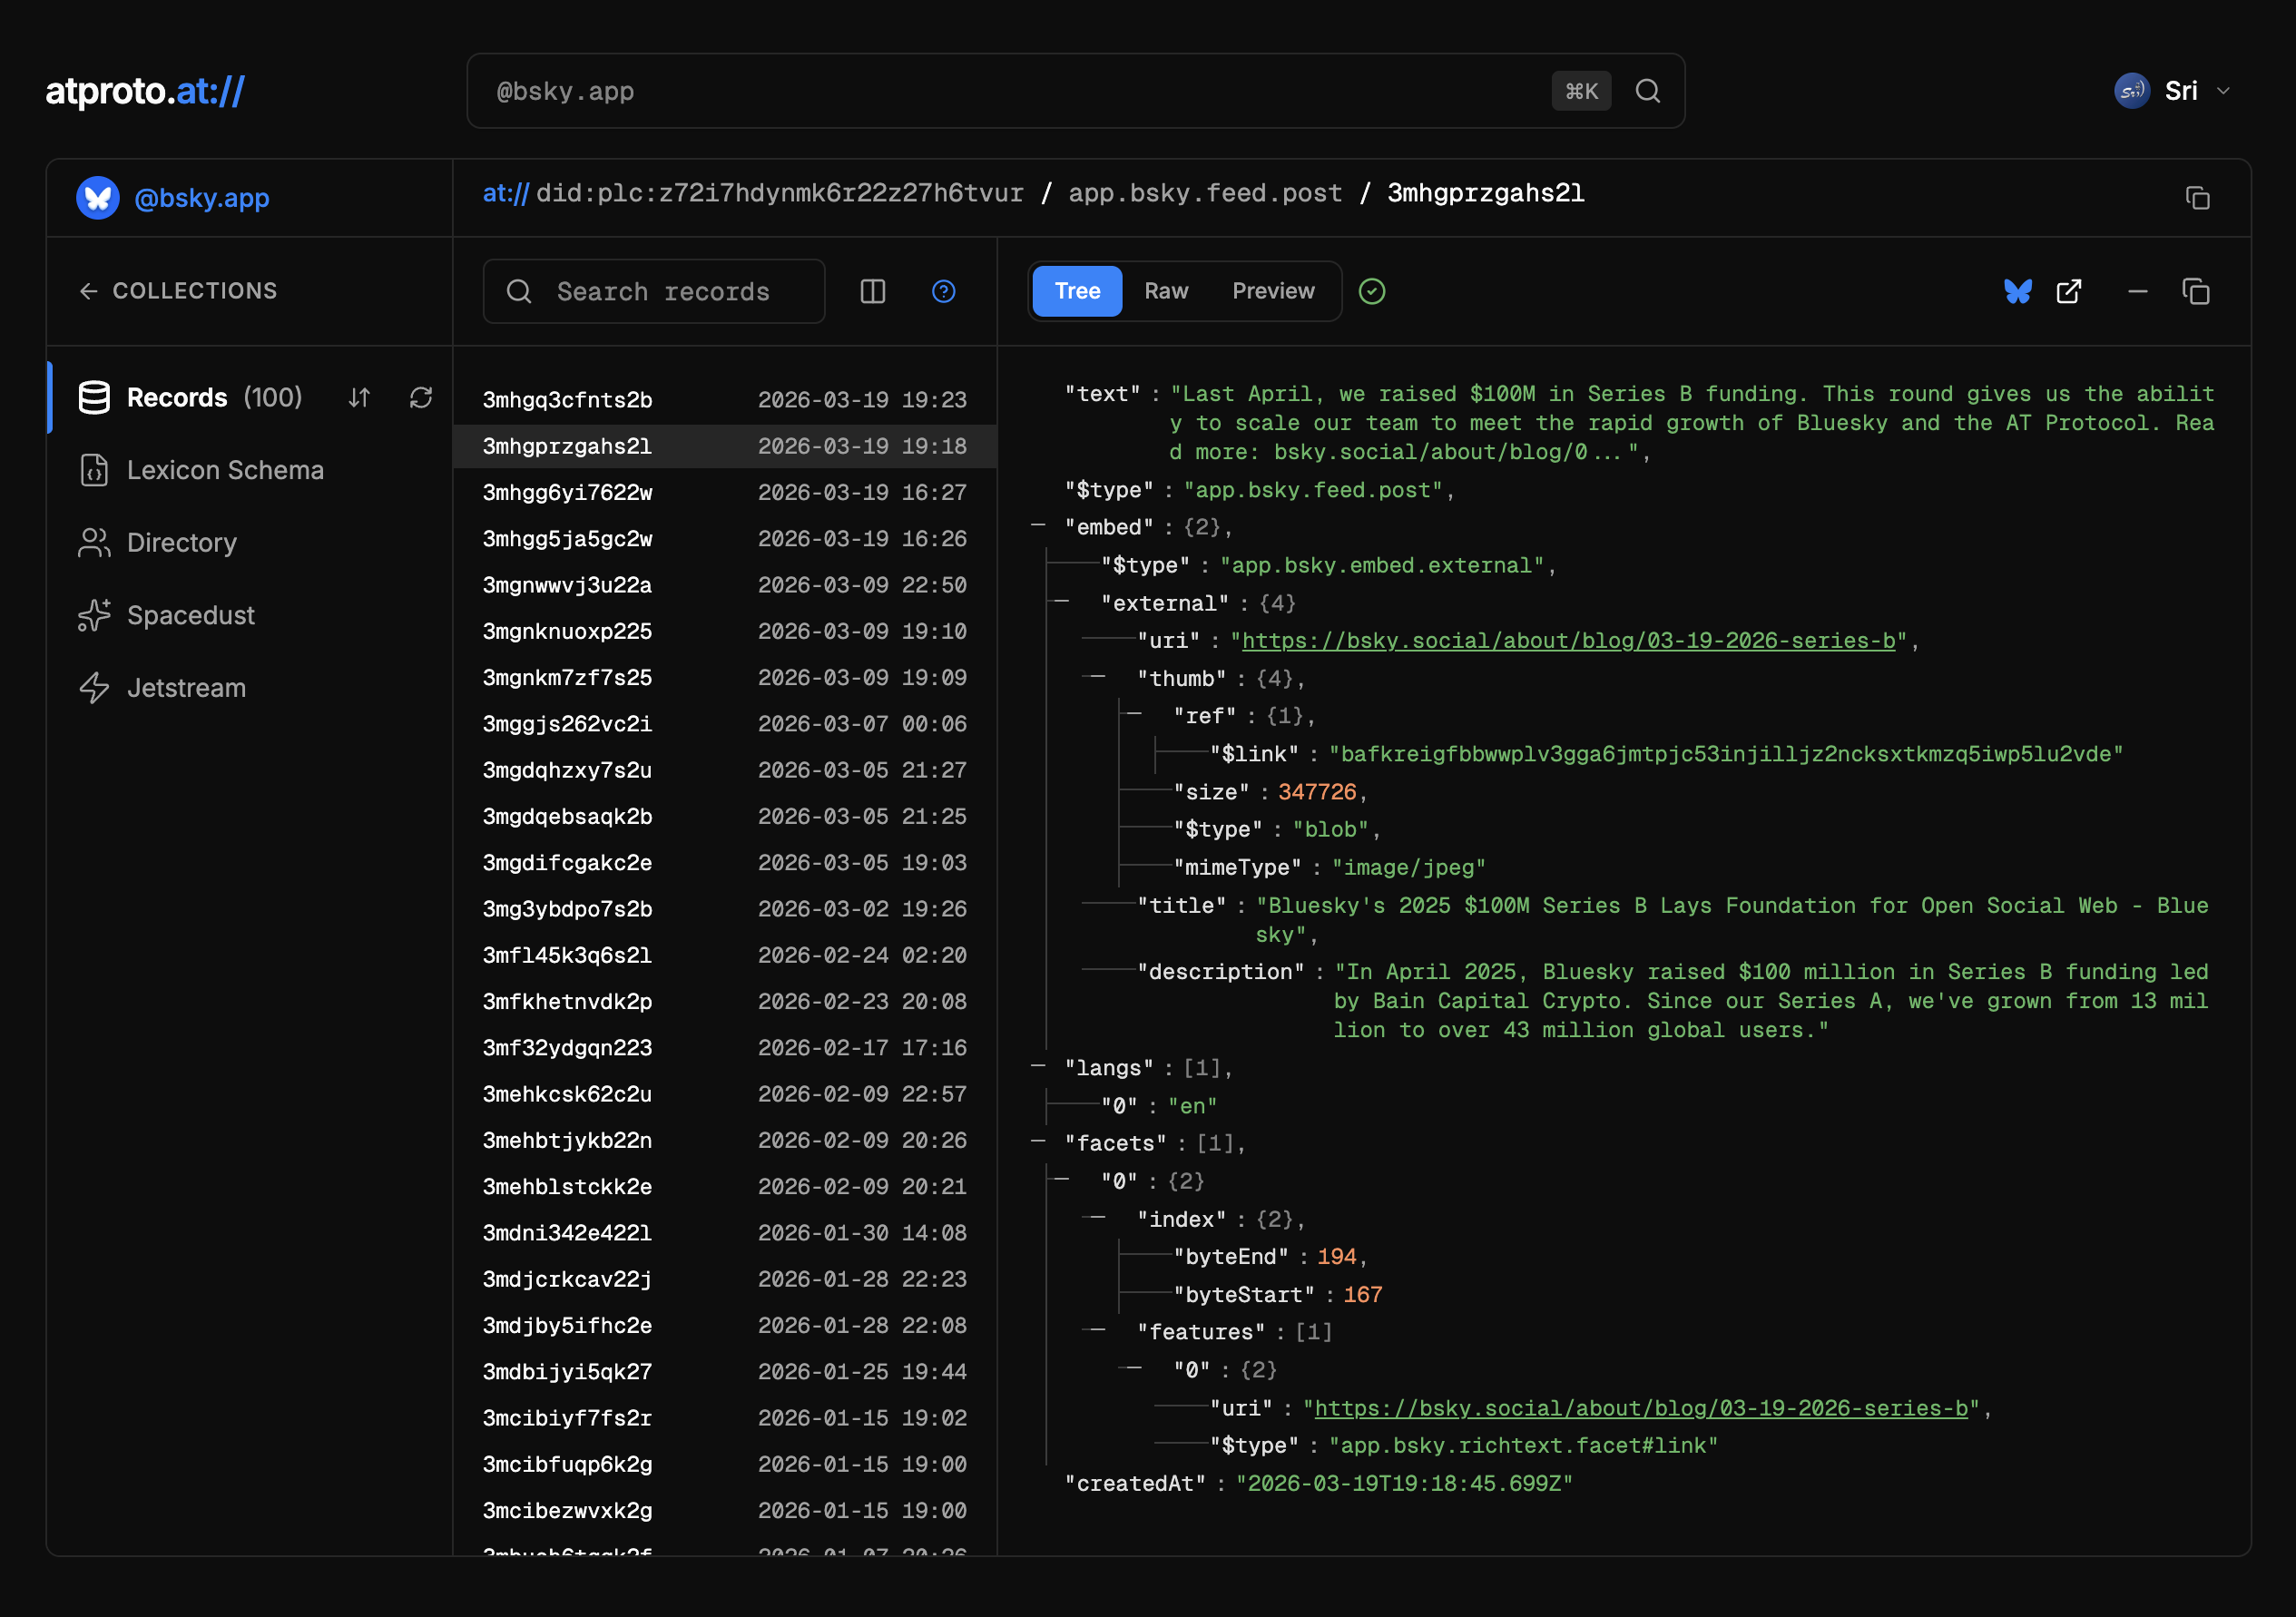2296x1617 pixels.
Task: Open the Lexicon Schema sidebar item
Action: pyautogui.click(x=225, y=470)
